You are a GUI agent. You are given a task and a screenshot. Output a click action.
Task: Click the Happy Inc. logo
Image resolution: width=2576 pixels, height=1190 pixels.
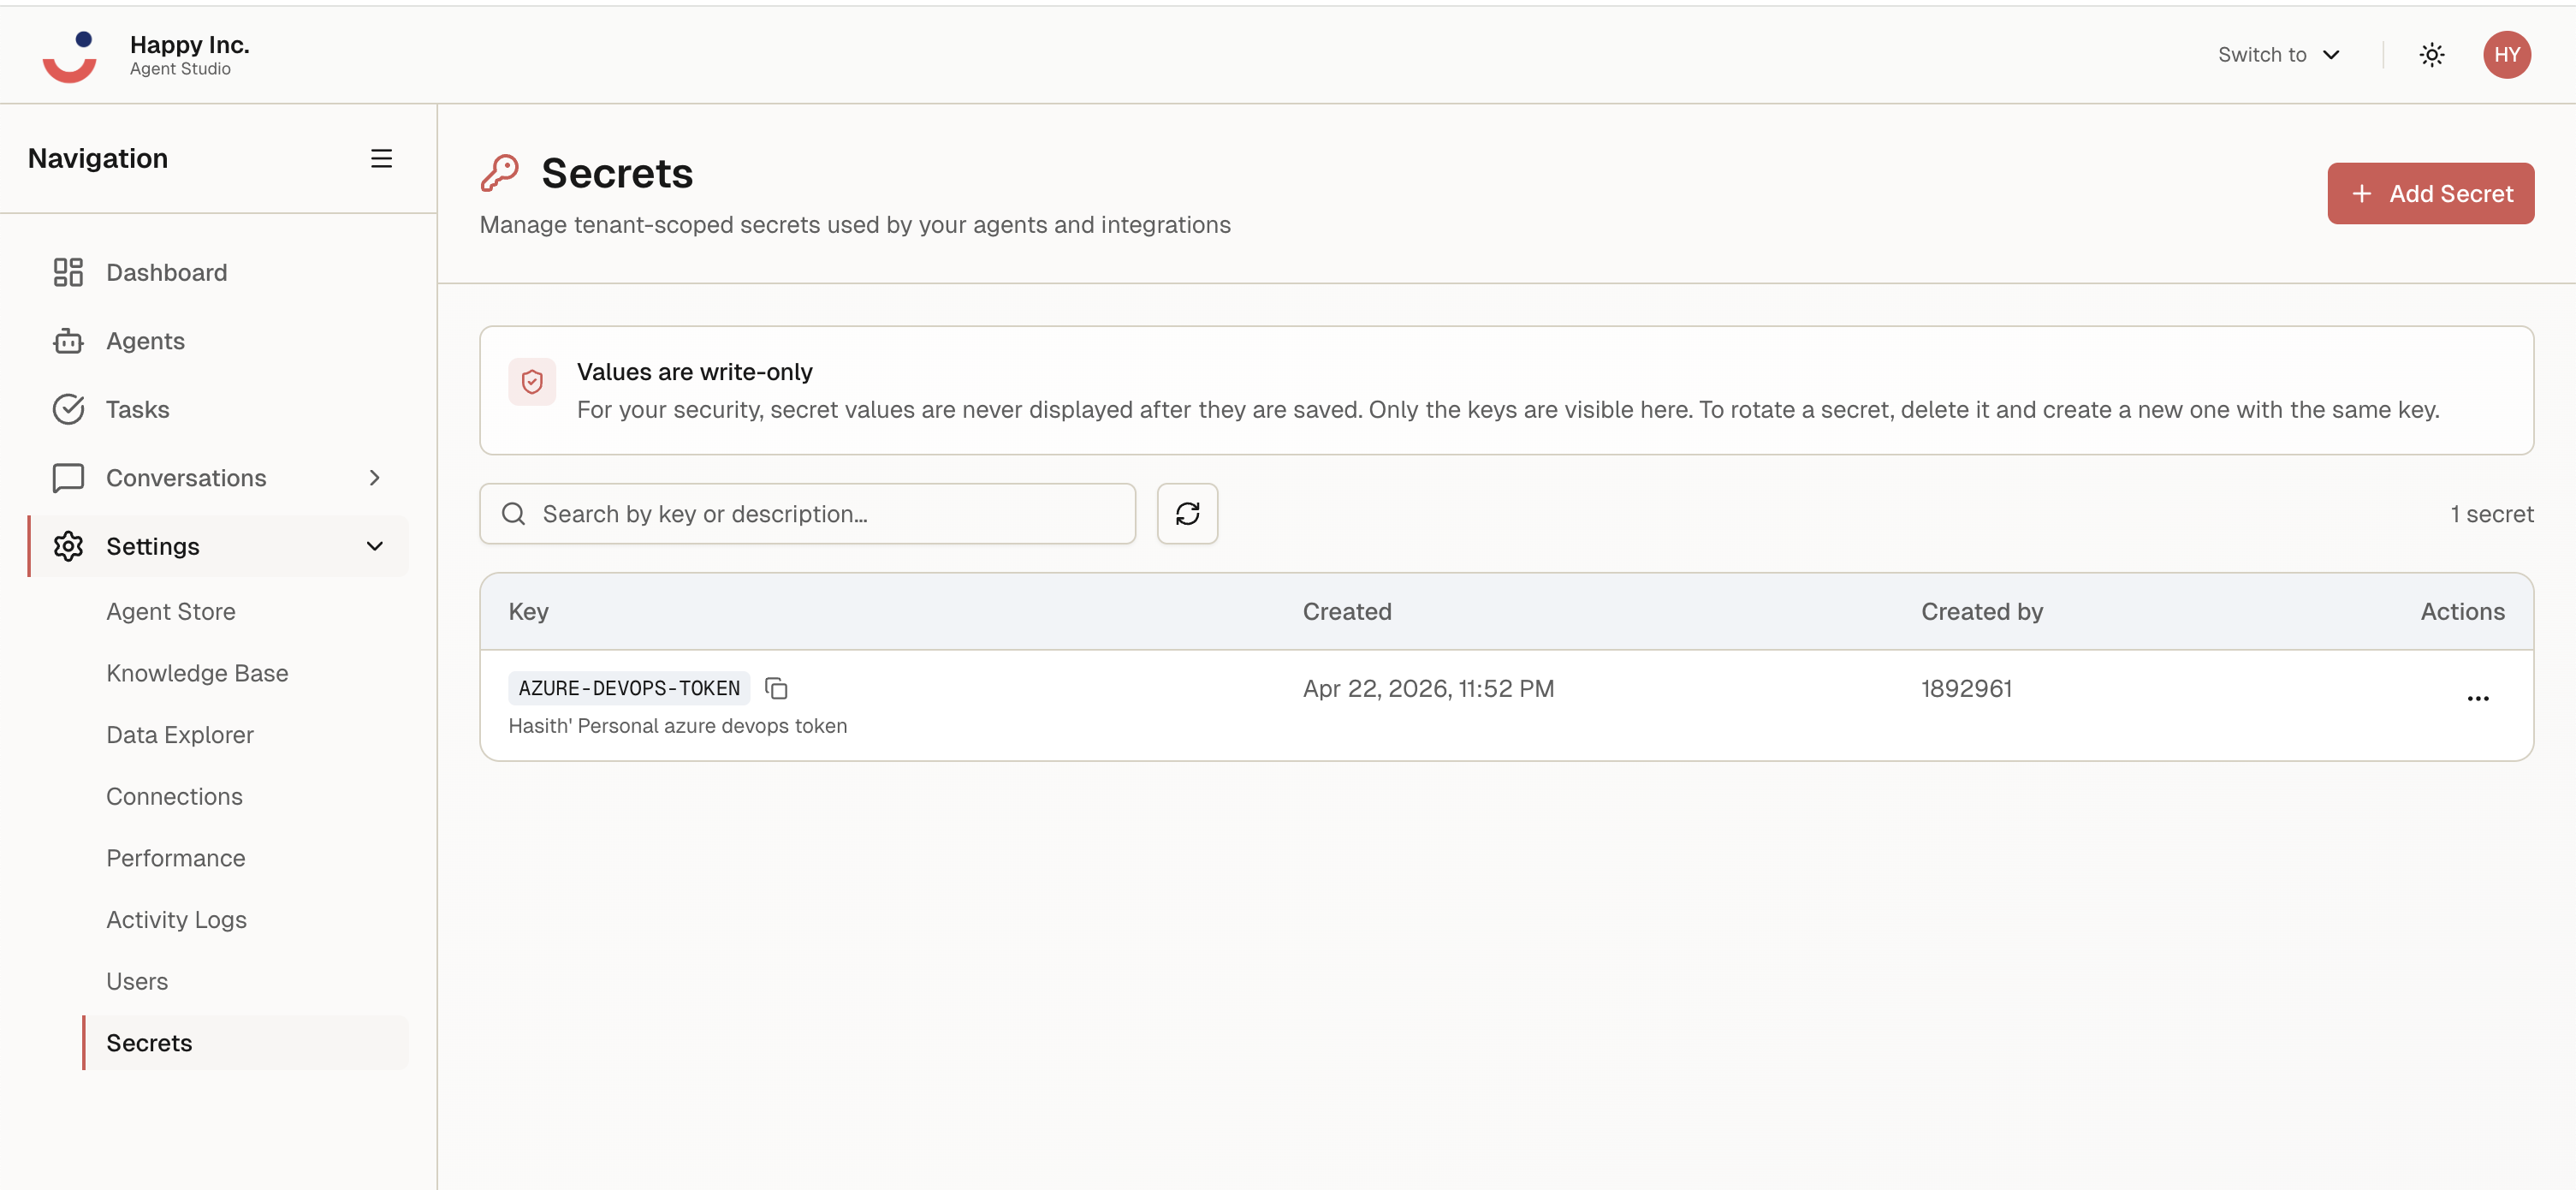coord(69,55)
